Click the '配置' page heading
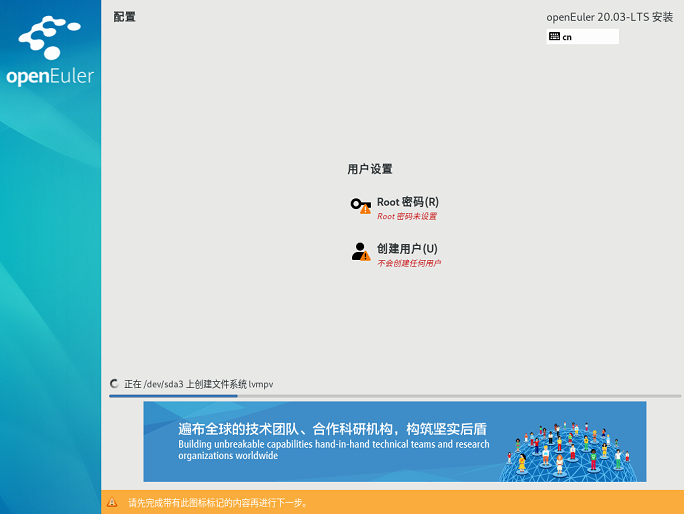Image resolution: width=684 pixels, height=514 pixels. coord(124,17)
